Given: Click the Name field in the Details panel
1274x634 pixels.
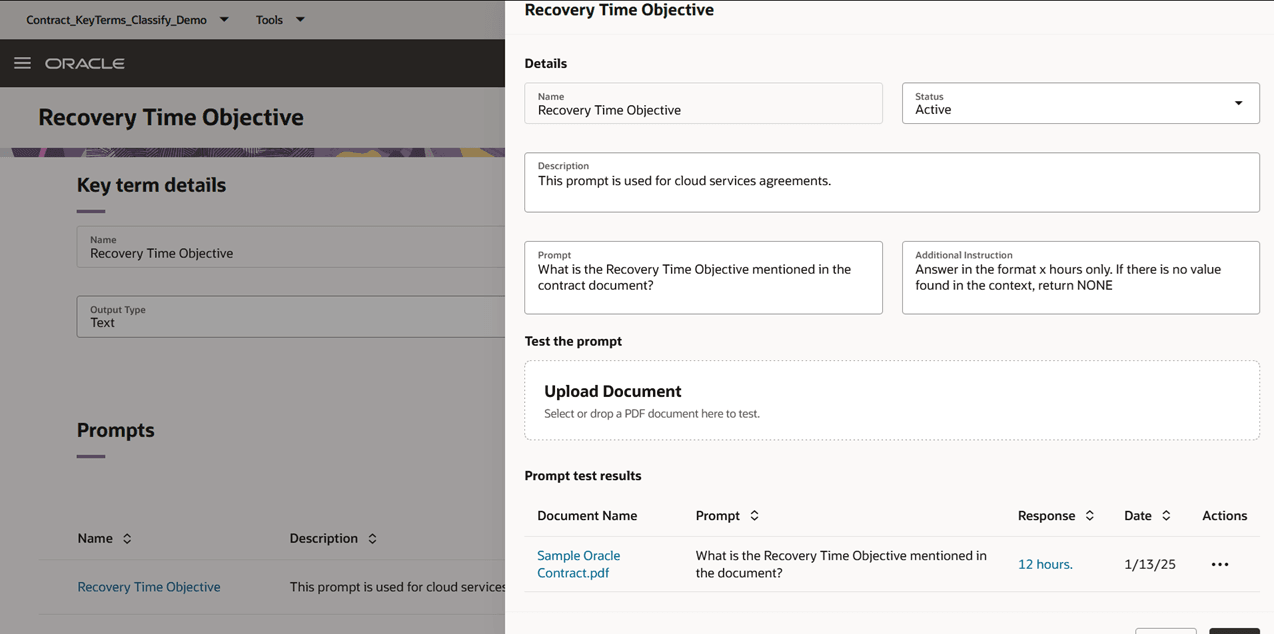Looking at the screenshot, I should (x=703, y=104).
